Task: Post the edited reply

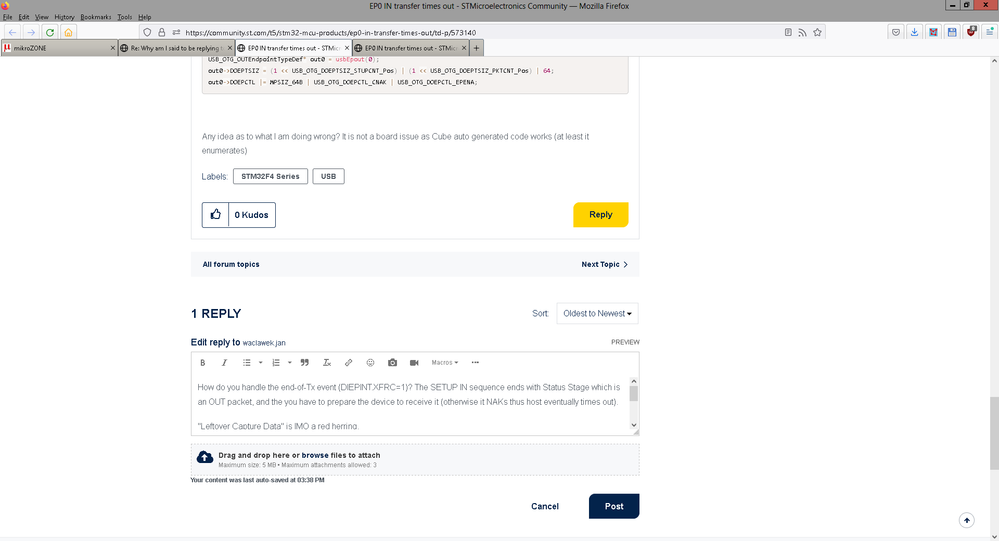Action: click(614, 506)
